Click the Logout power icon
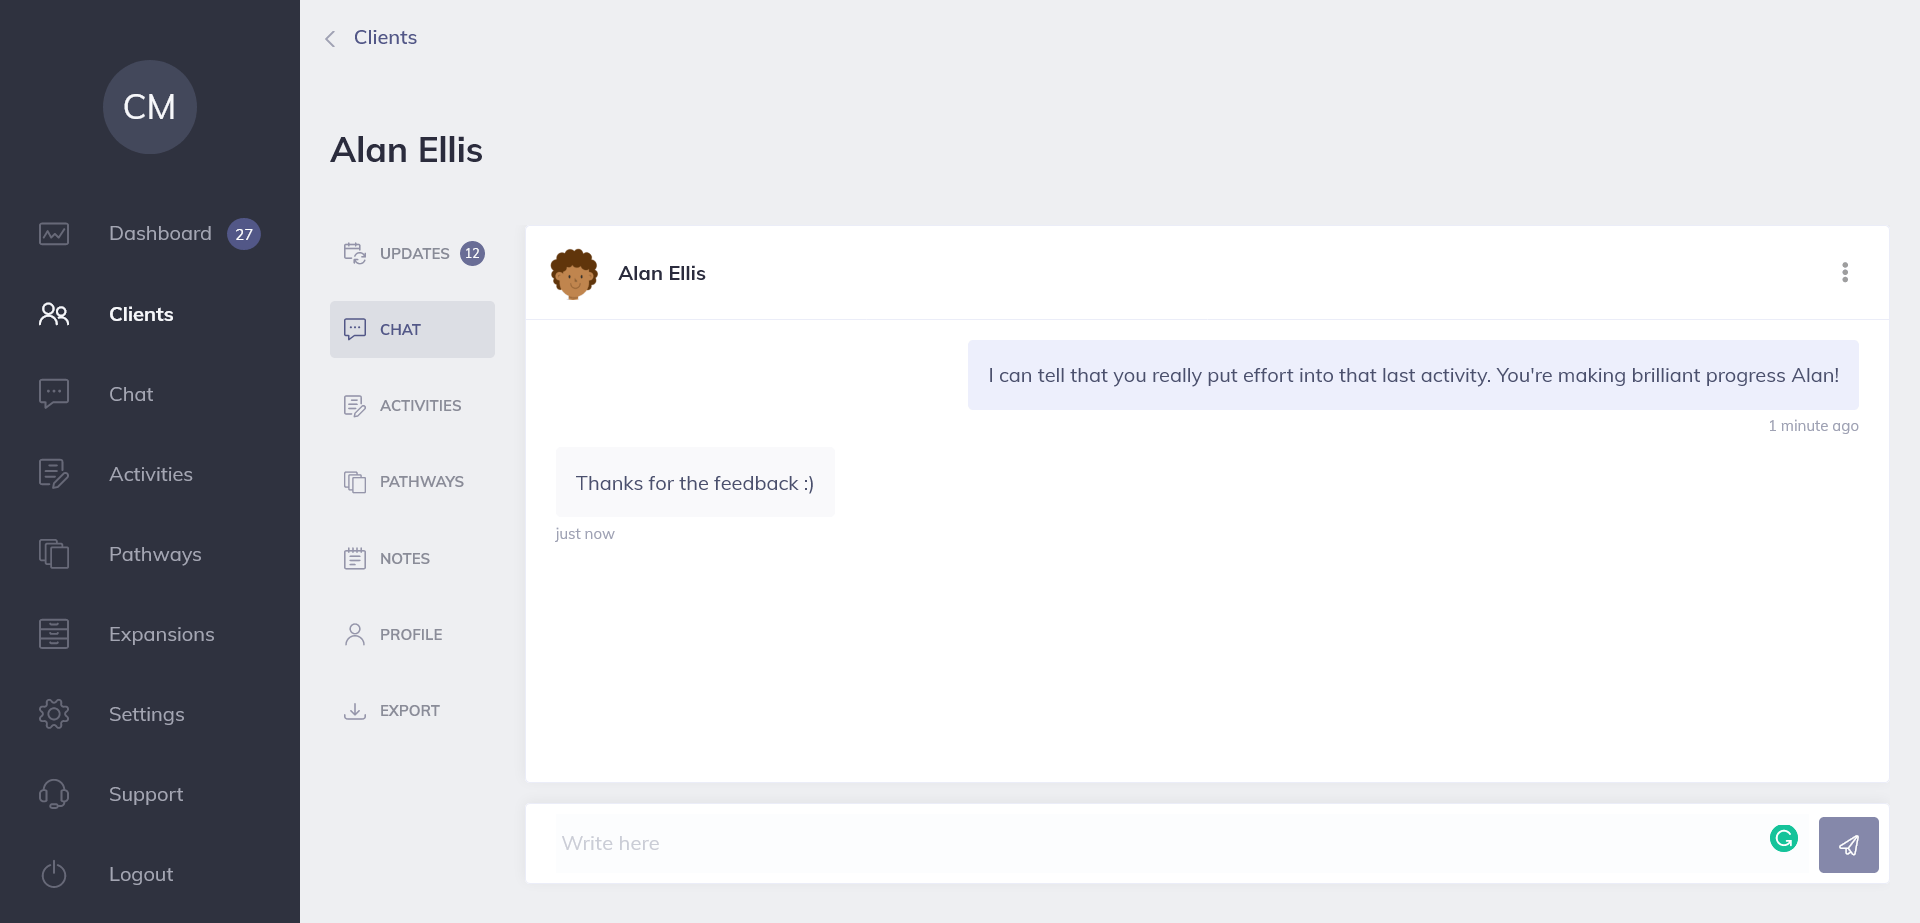 click(x=54, y=874)
